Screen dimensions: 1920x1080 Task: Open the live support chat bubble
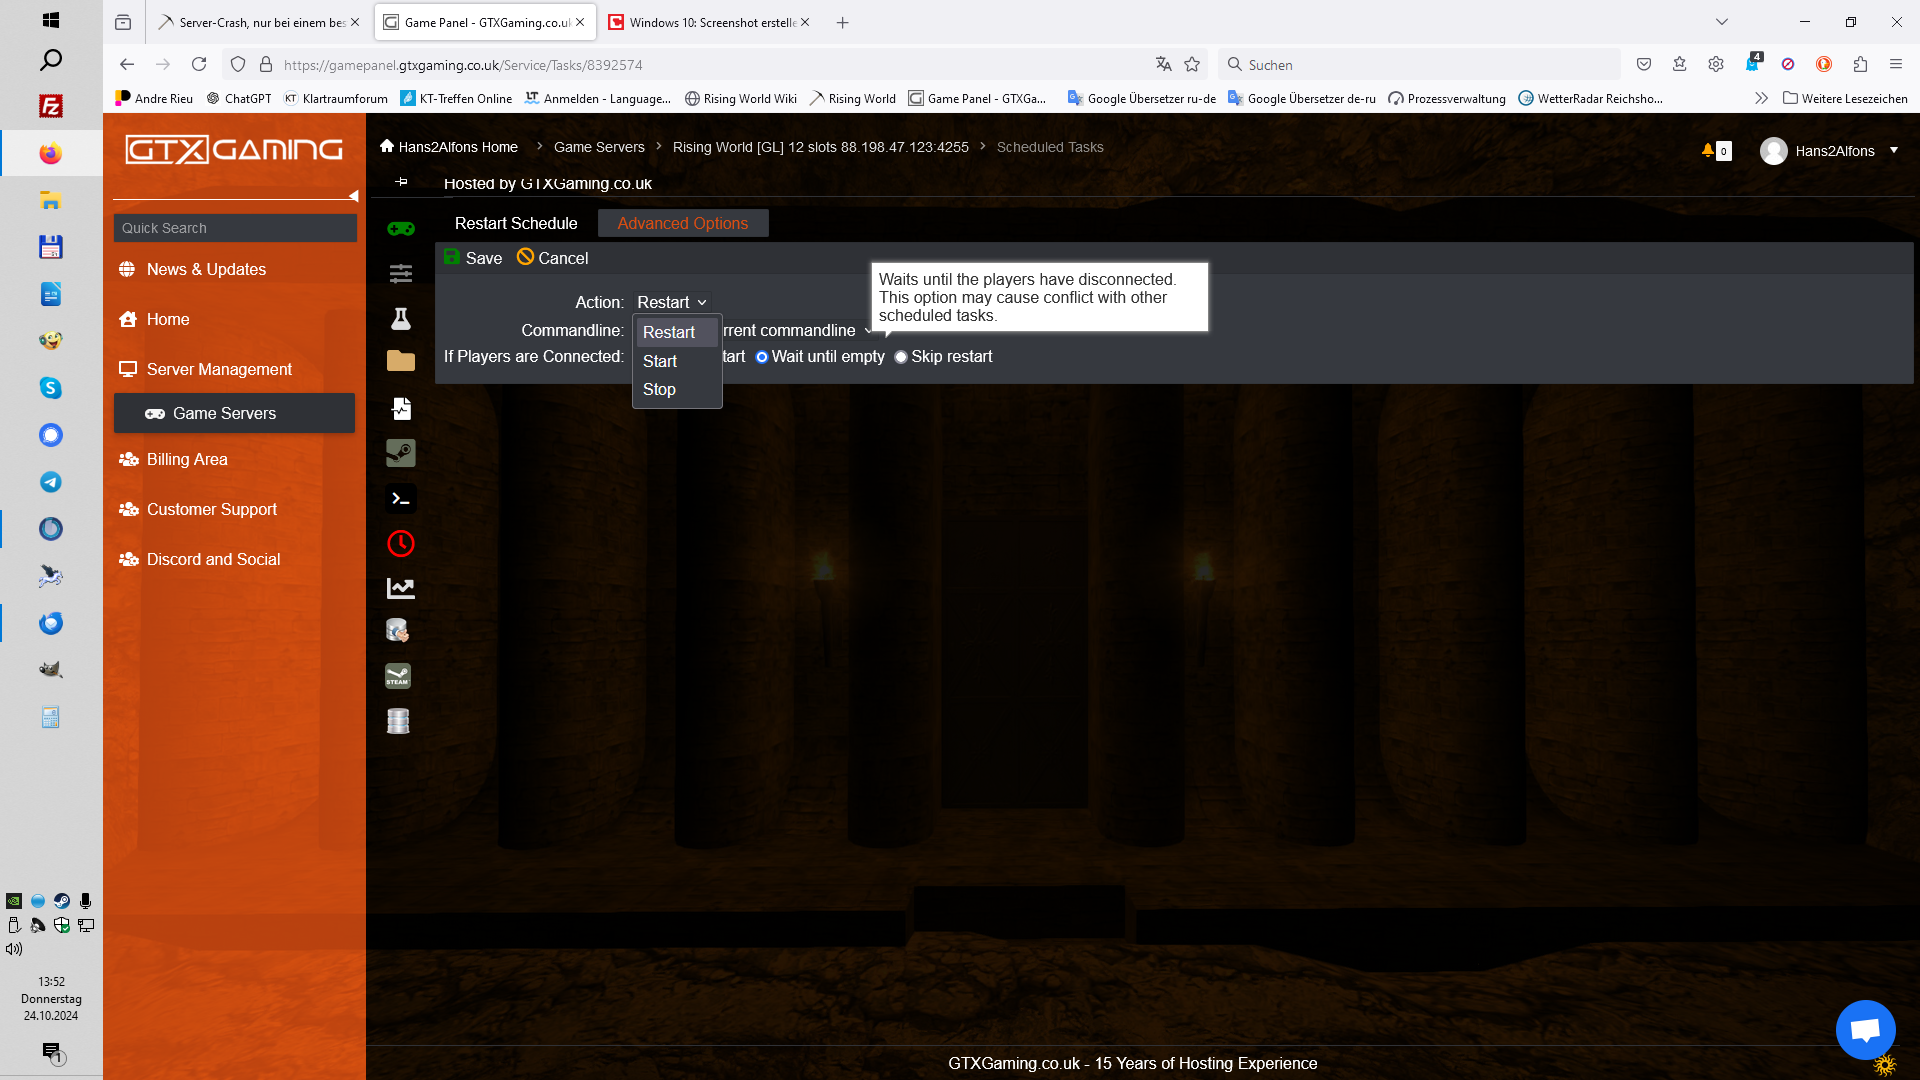coord(1865,1029)
